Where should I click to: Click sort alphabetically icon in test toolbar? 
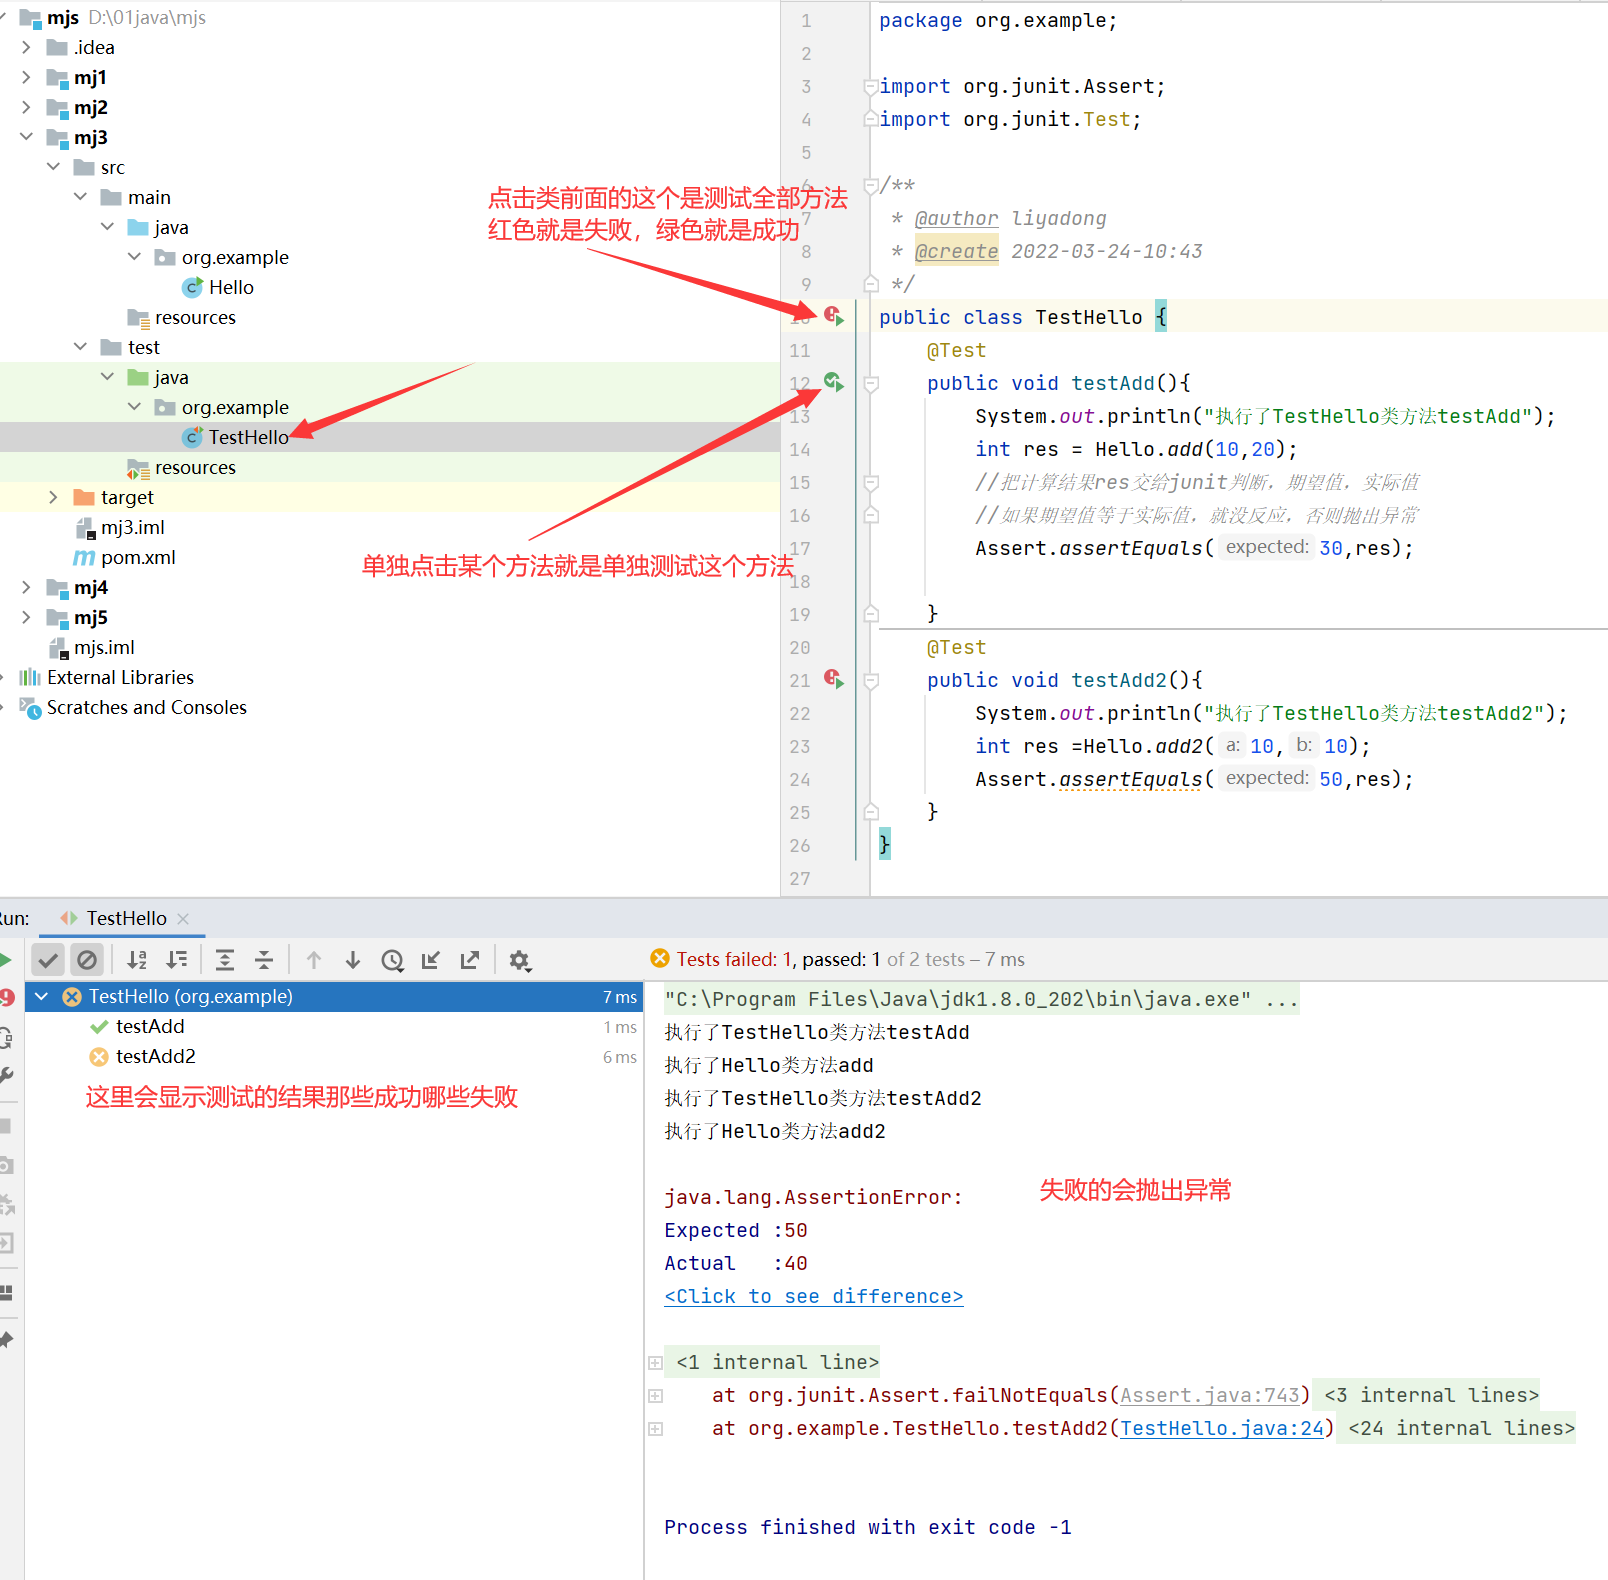(137, 960)
